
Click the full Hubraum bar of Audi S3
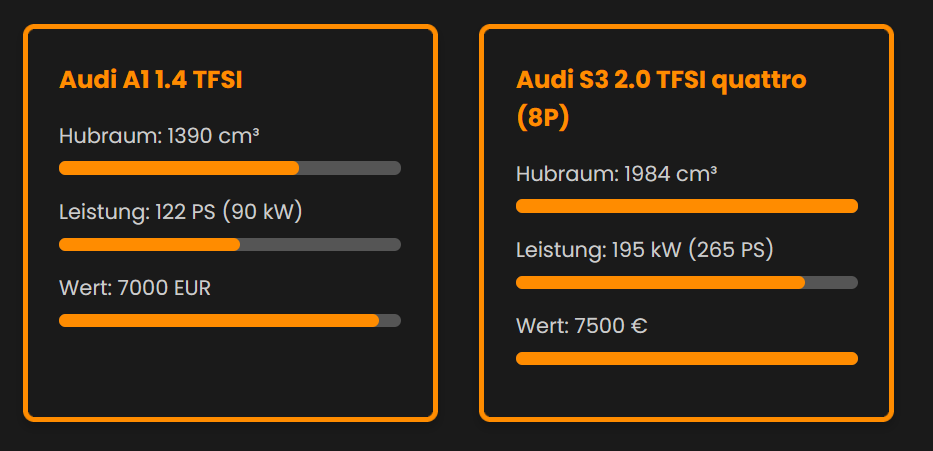(x=687, y=206)
